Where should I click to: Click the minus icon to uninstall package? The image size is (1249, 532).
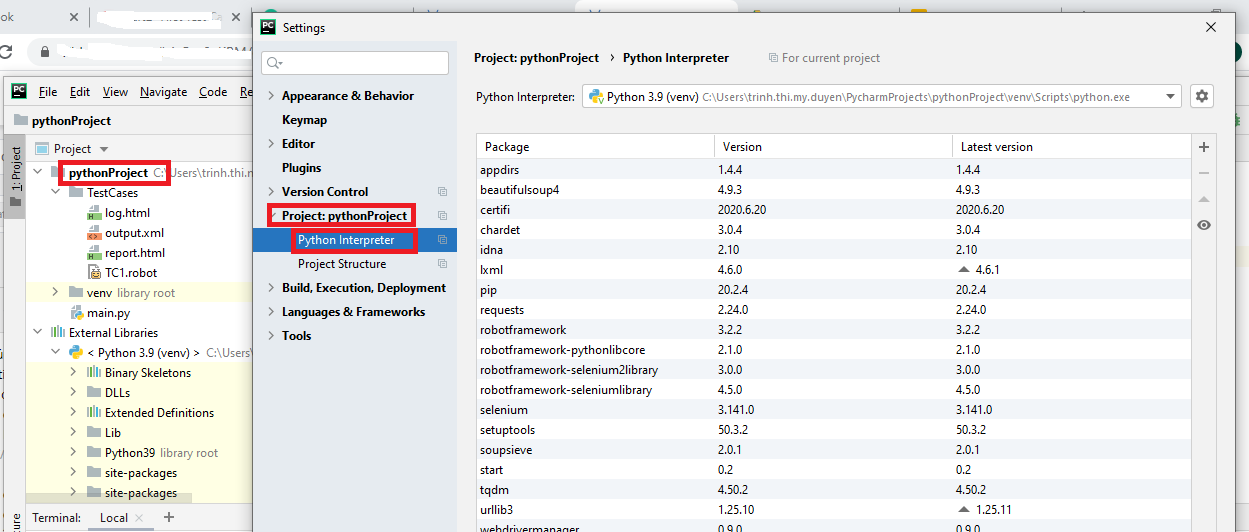1204,173
